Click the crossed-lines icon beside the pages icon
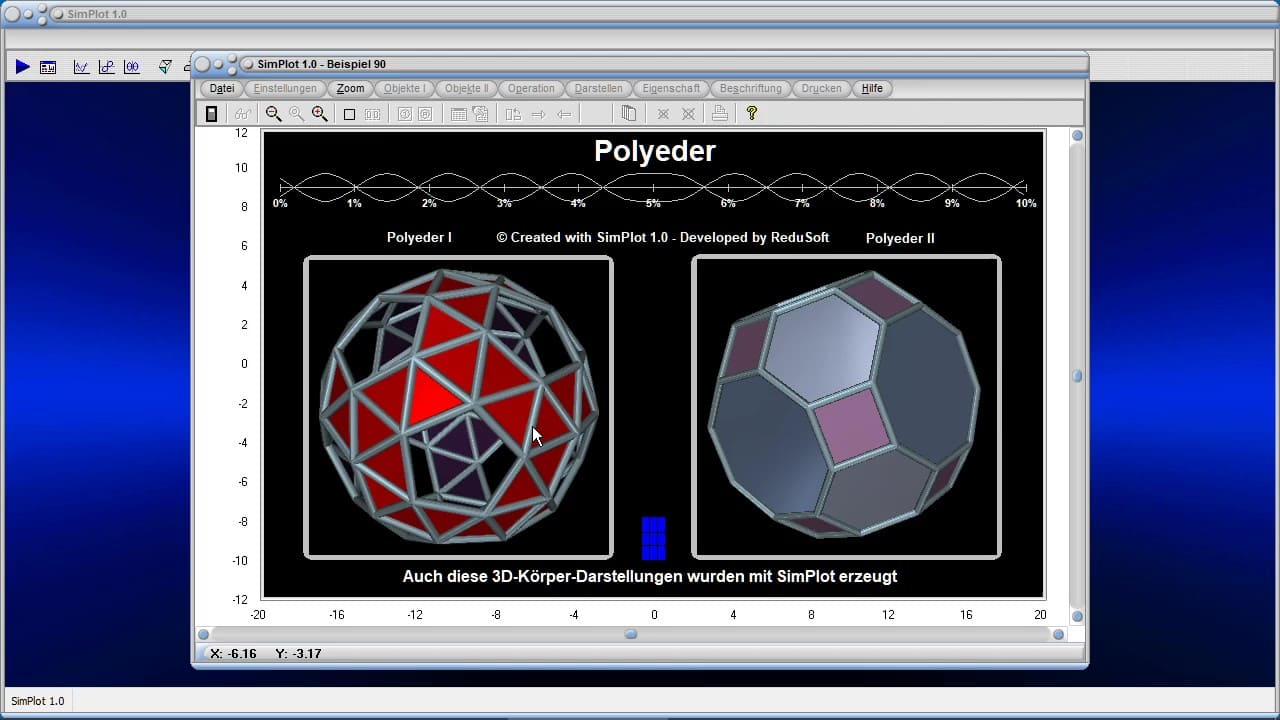Viewport: 1280px width, 720px height. (x=662, y=114)
